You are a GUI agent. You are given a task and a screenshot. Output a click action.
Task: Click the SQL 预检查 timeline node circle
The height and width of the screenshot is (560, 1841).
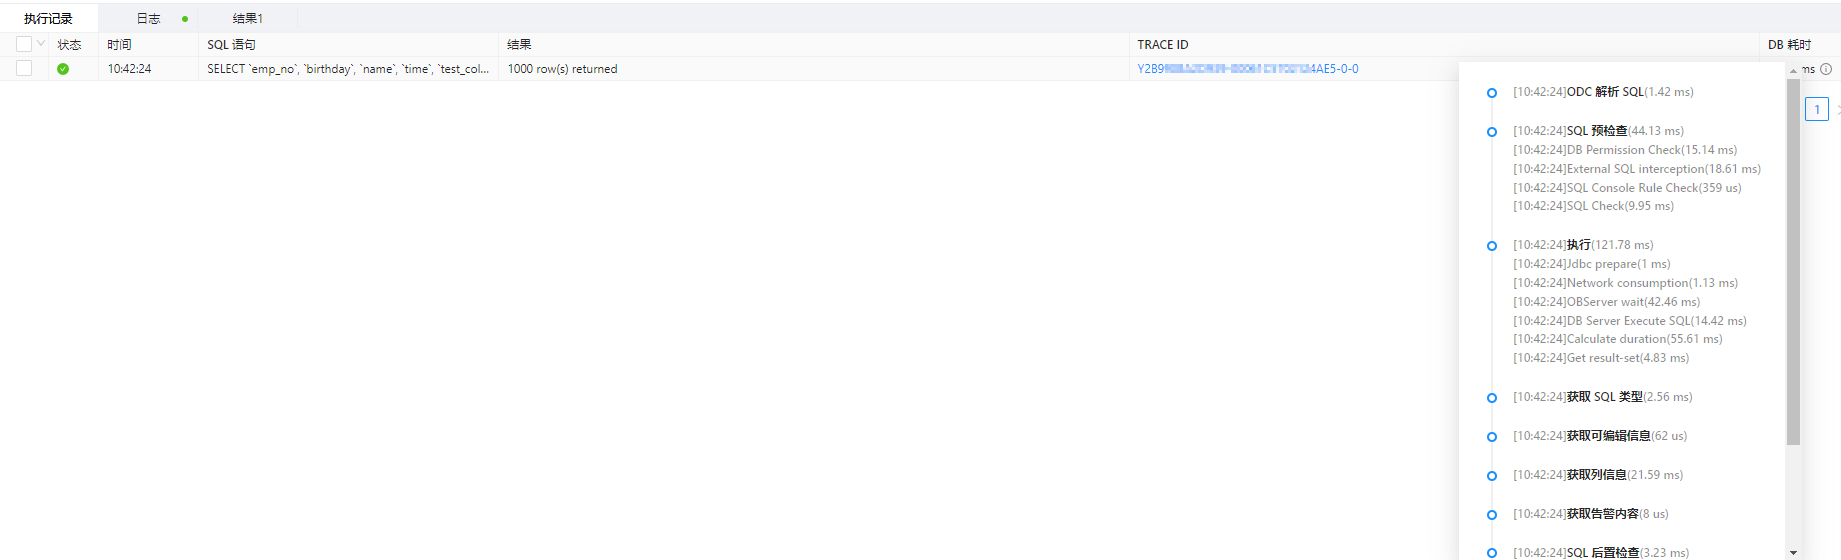1492,132
